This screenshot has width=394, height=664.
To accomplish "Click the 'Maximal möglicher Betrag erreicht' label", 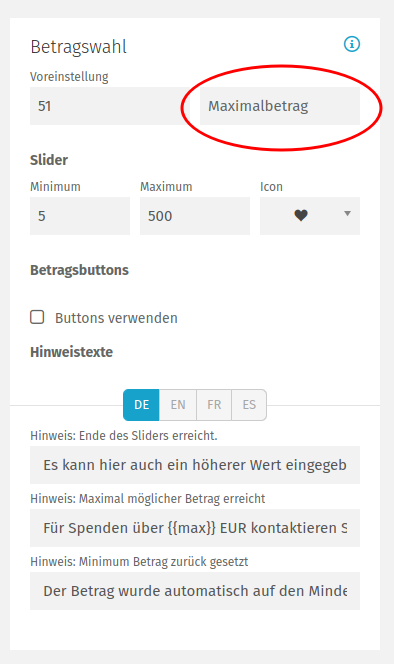I will (x=172, y=499).
